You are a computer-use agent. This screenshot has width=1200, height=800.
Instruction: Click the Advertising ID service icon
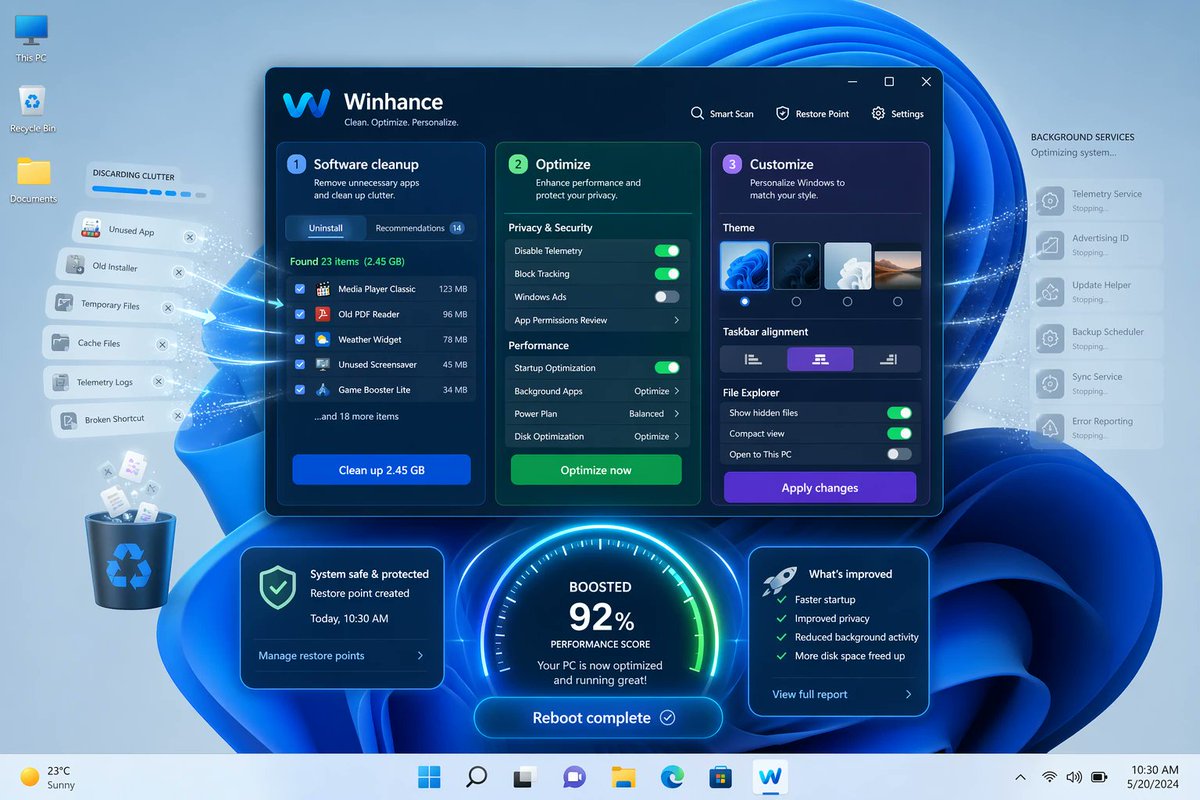1050,245
